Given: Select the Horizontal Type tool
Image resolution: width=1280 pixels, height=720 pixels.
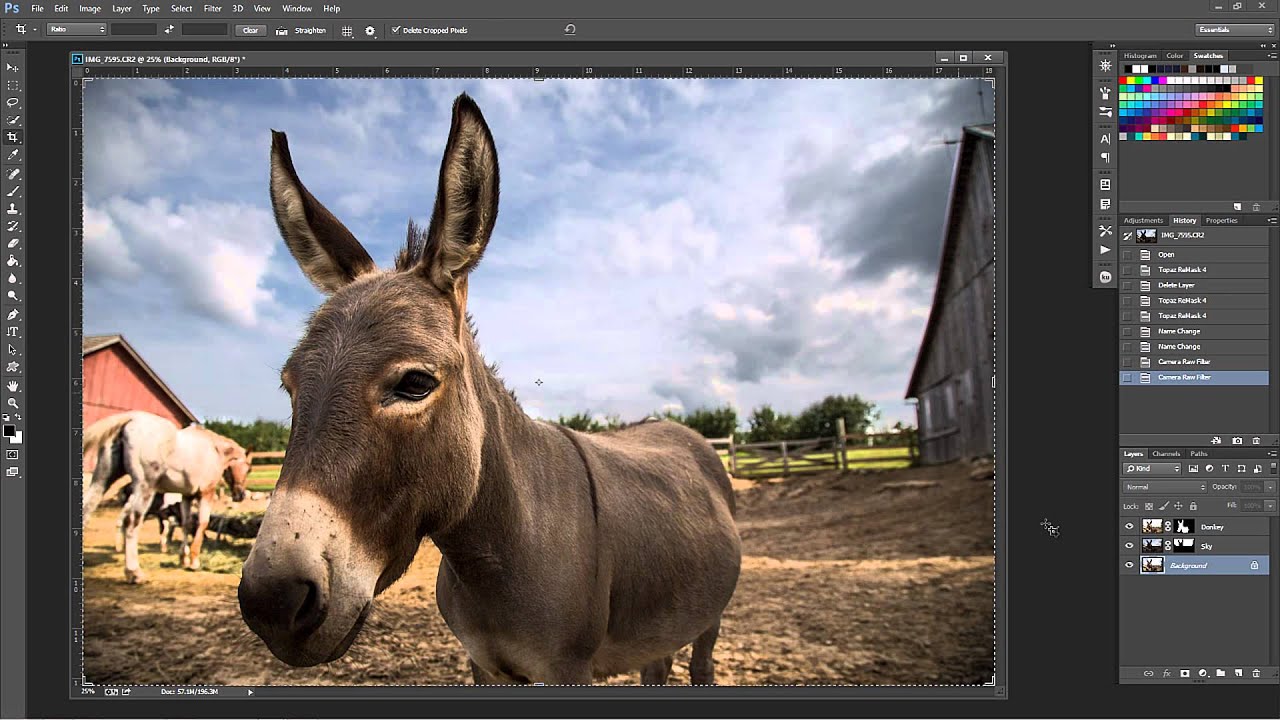Looking at the screenshot, I should (x=13, y=332).
